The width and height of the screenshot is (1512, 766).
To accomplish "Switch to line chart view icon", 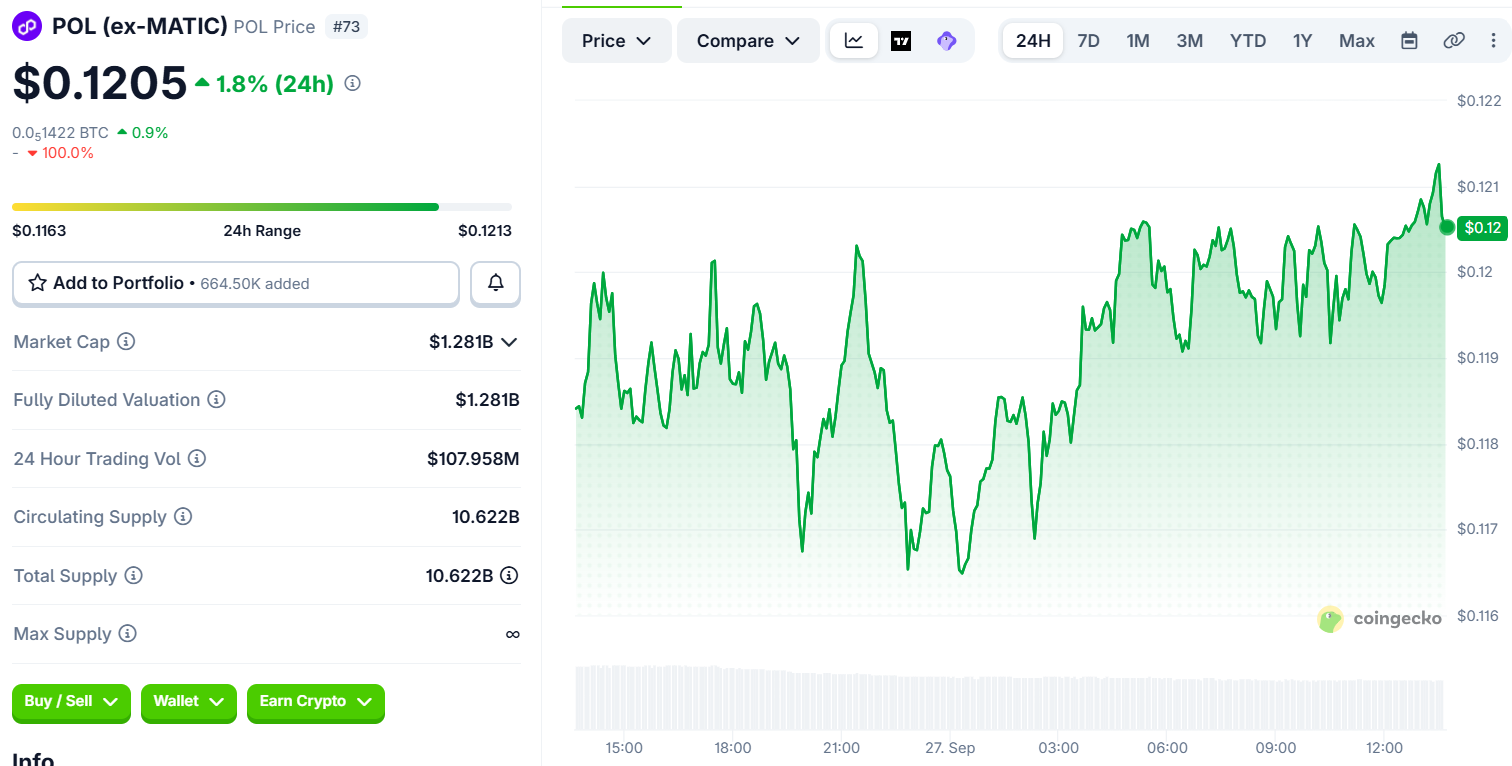I will tap(854, 41).
